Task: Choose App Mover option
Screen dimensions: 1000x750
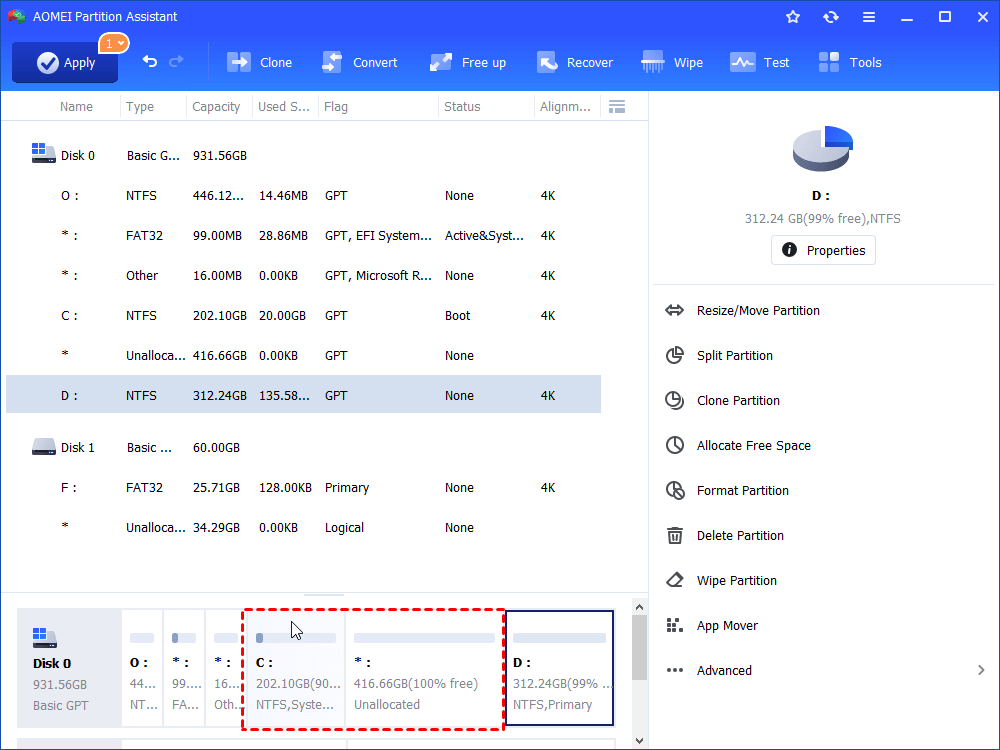Action: pos(726,625)
